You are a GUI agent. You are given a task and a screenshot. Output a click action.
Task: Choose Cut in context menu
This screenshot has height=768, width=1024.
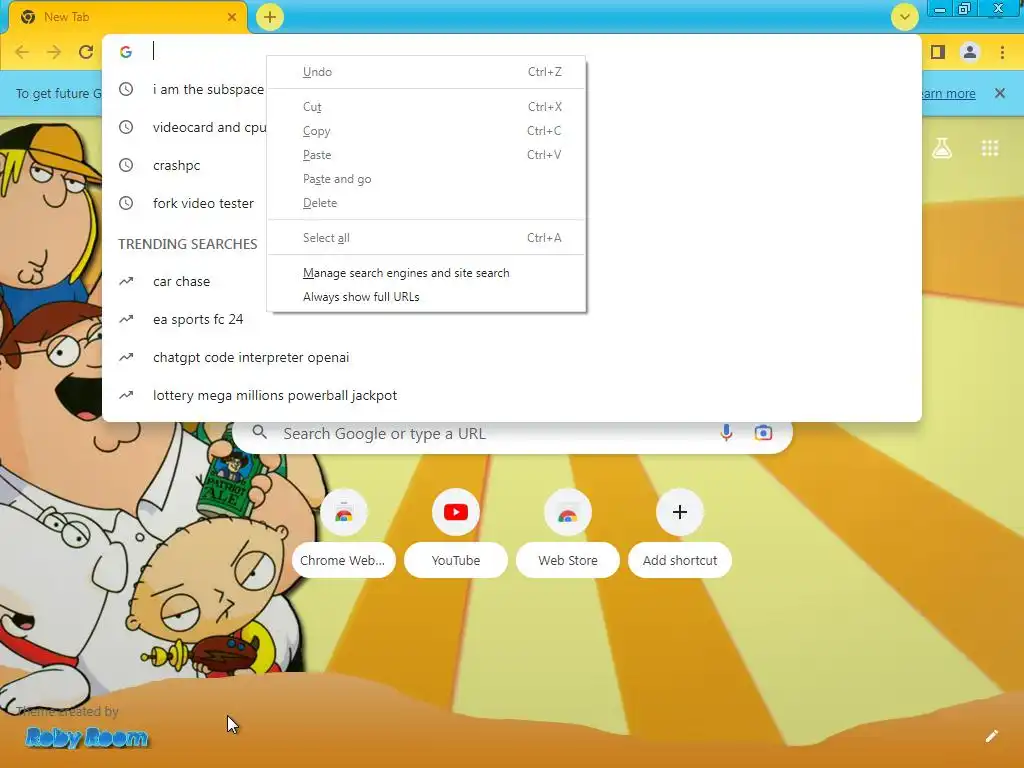coord(426,106)
